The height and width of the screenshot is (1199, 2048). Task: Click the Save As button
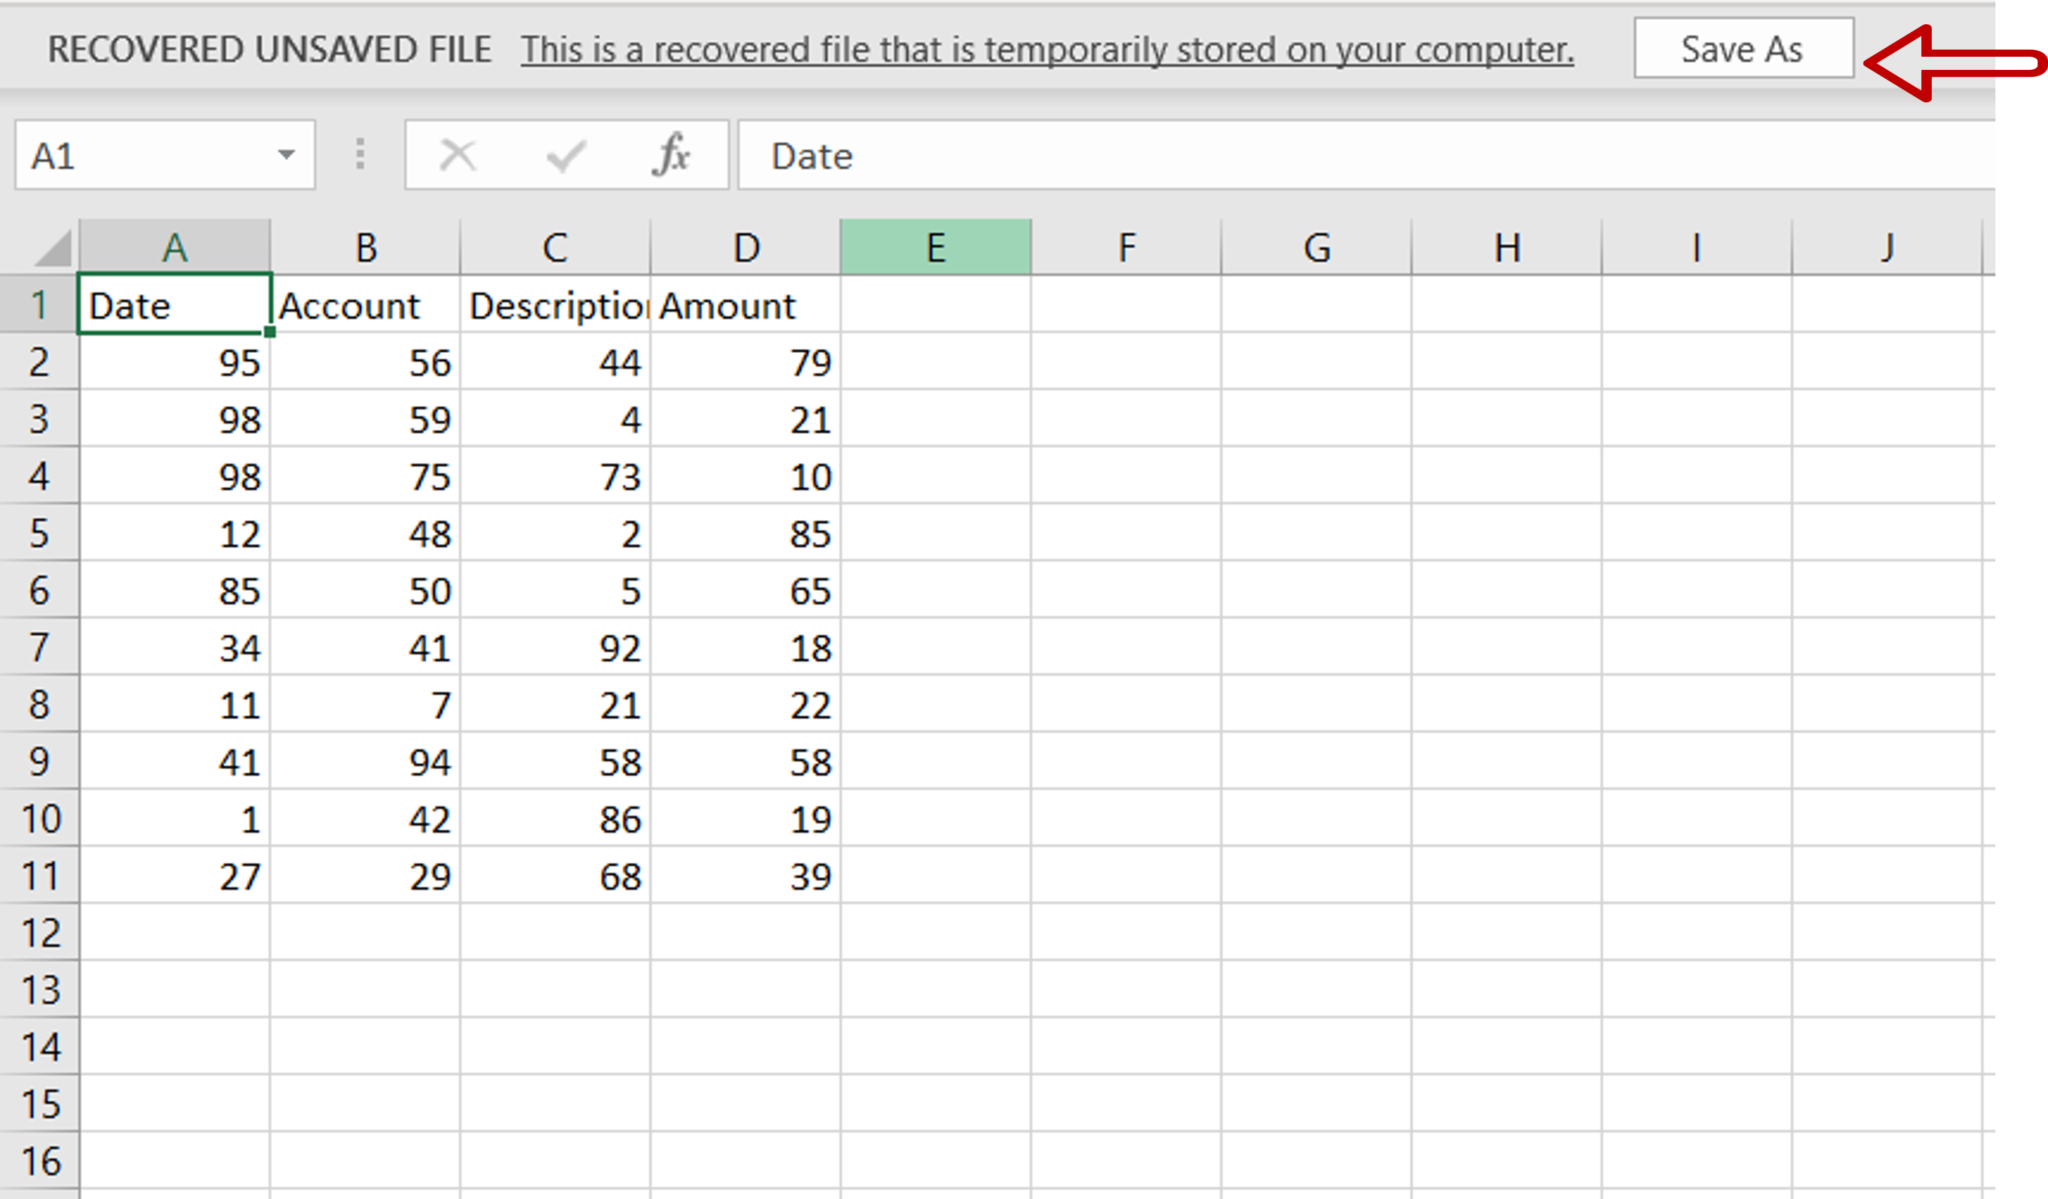point(1743,48)
